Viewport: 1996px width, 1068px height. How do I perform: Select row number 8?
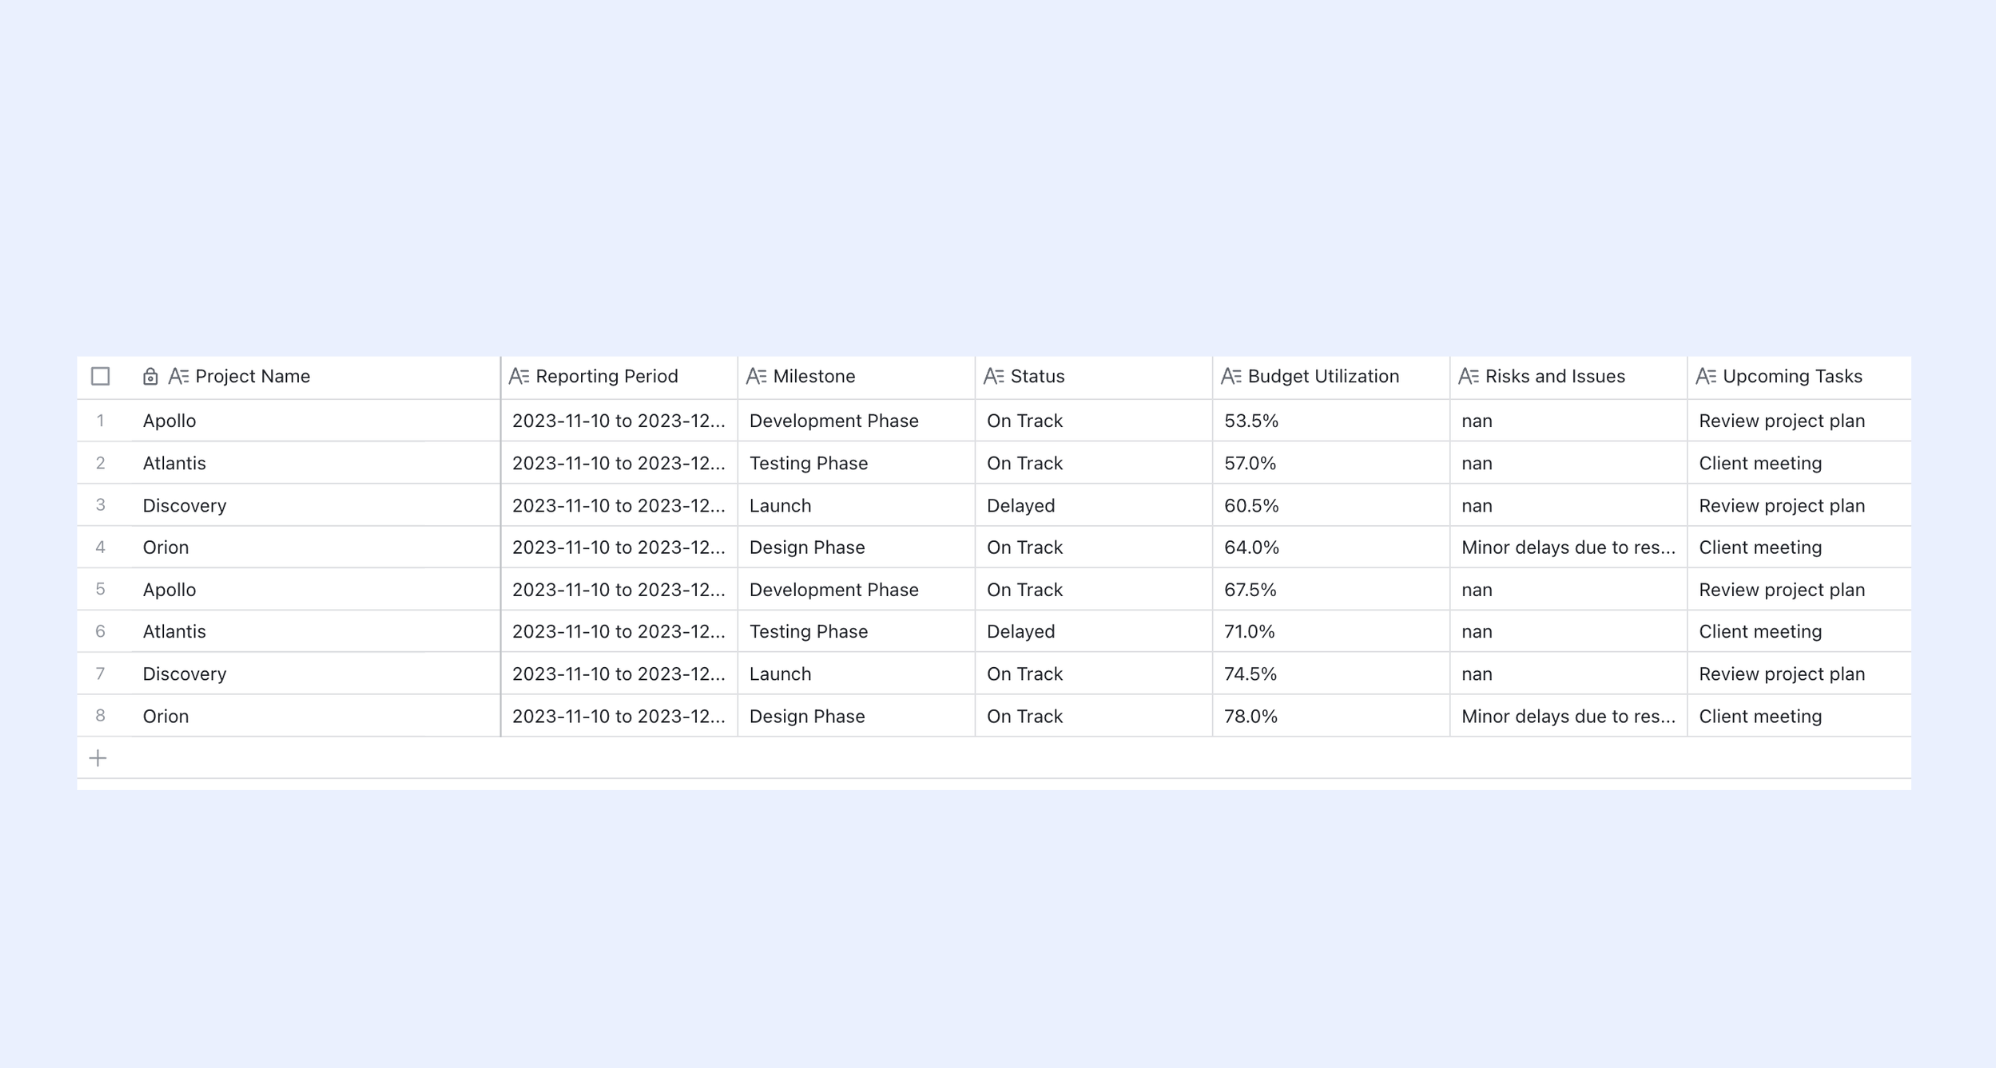pos(100,716)
